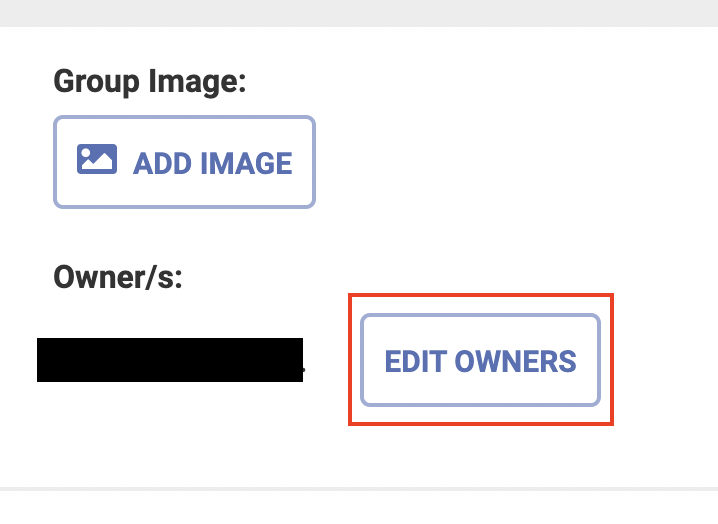Click the word EDIT in the button
The width and height of the screenshot is (718, 524).
pyautogui.click(x=416, y=361)
